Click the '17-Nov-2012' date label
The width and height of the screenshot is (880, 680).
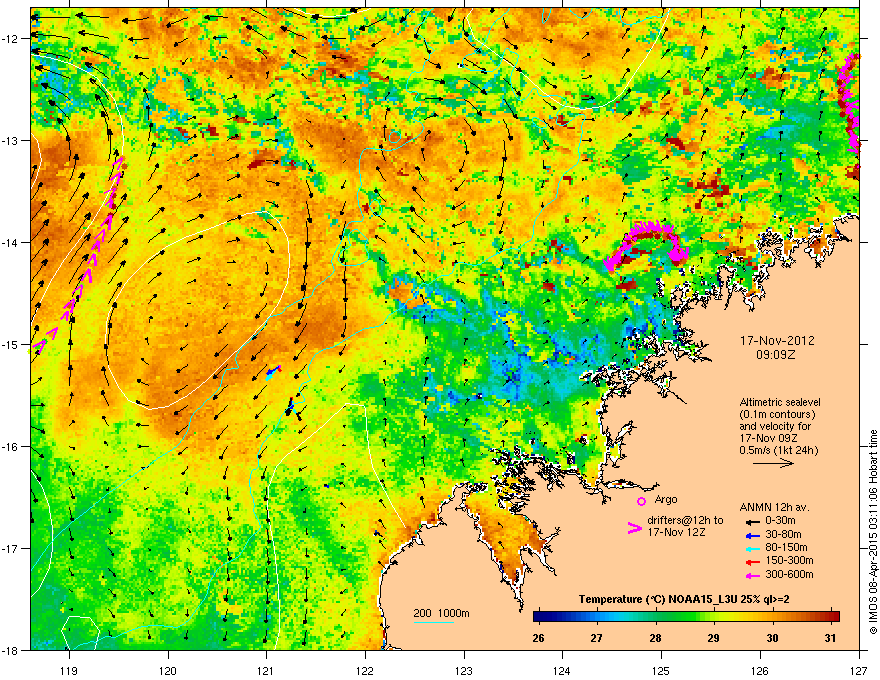777,341
